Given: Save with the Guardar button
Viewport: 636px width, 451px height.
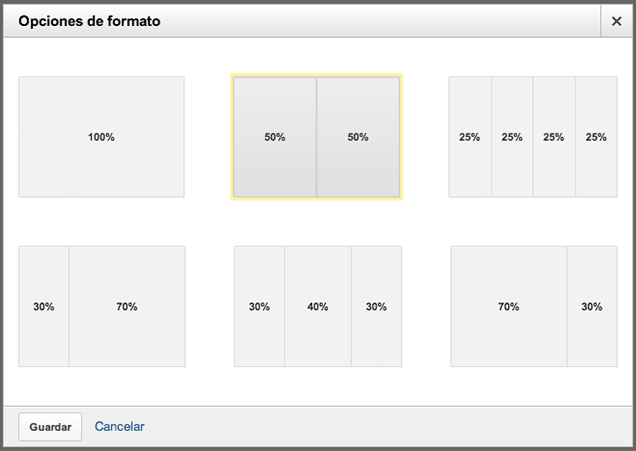Looking at the screenshot, I should pyautogui.click(x=50, y=427).
